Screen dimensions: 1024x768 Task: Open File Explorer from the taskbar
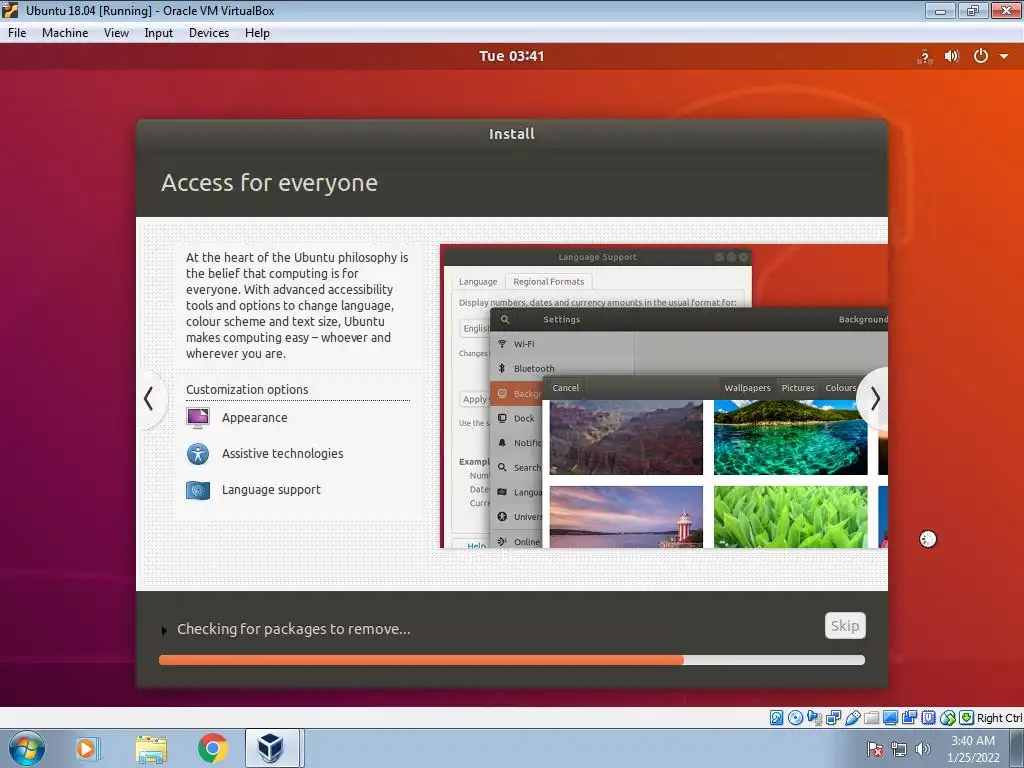click(151, 748)
